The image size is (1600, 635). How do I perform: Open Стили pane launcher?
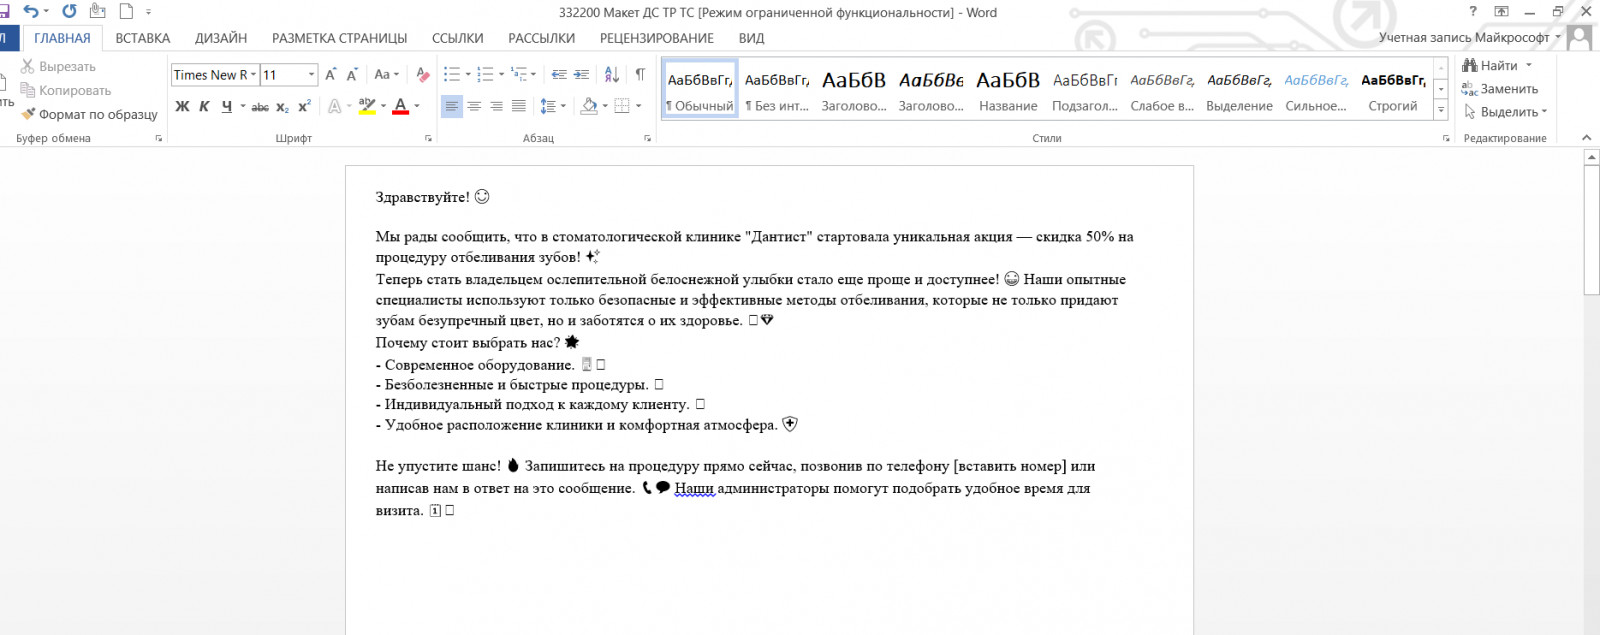point(1446,138)
